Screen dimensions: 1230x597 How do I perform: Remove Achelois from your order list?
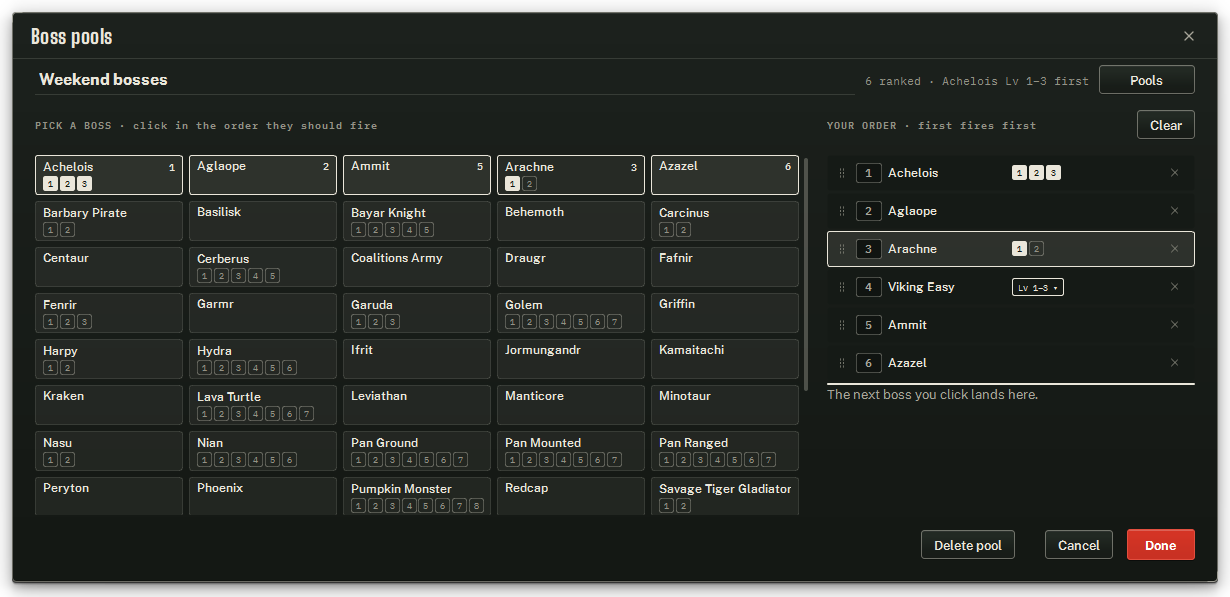point(1175,173)
